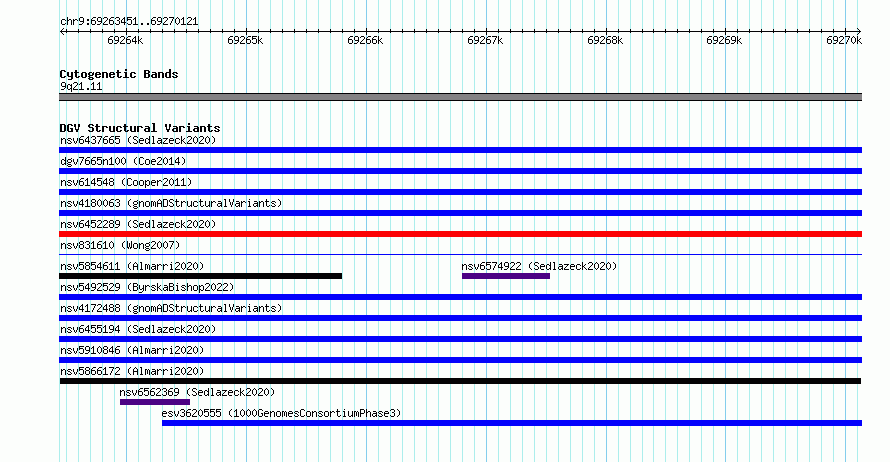Click the blue bar for nsv5492529
Viewport: 890px width, 462px height.
click(460, 297)
